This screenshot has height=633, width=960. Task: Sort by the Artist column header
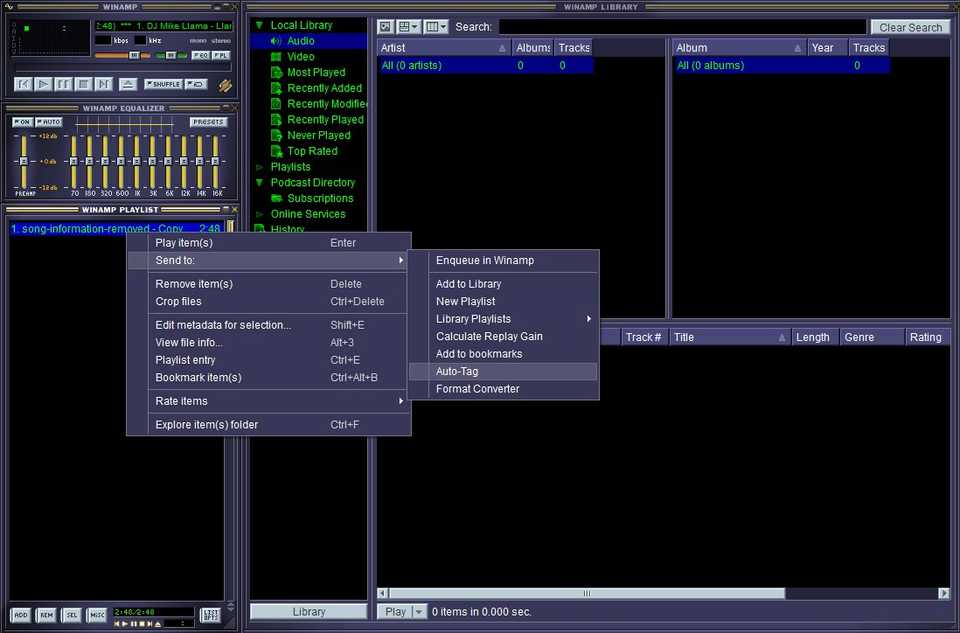tap(444, 48)
